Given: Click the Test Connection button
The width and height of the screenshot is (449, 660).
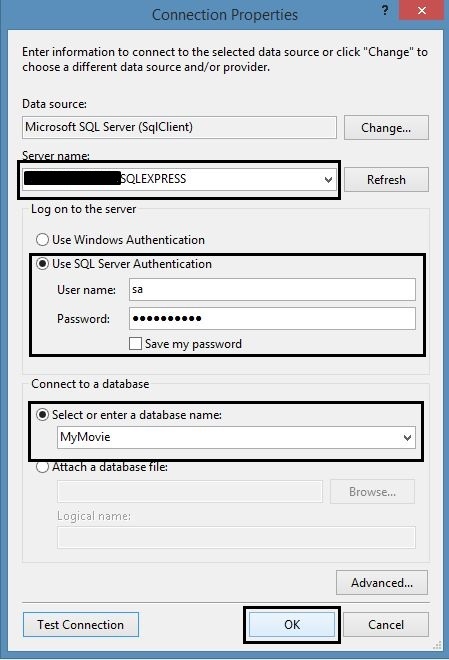Looking at the screenshot, I should click(x=81, y=625).
